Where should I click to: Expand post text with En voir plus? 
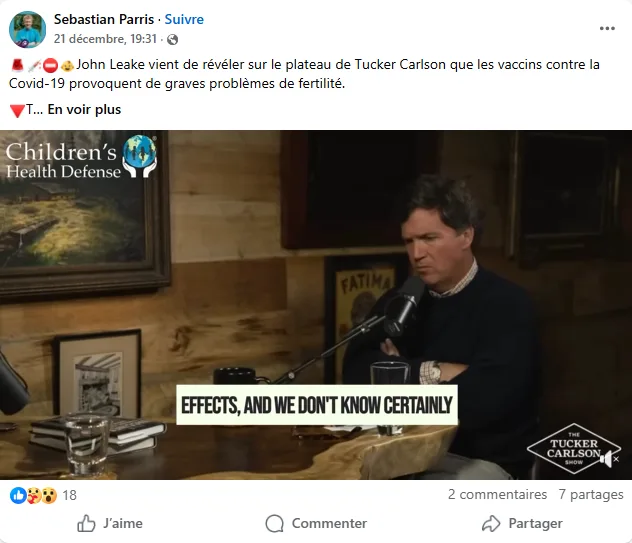pyautogui.click(x=84, y=109)
